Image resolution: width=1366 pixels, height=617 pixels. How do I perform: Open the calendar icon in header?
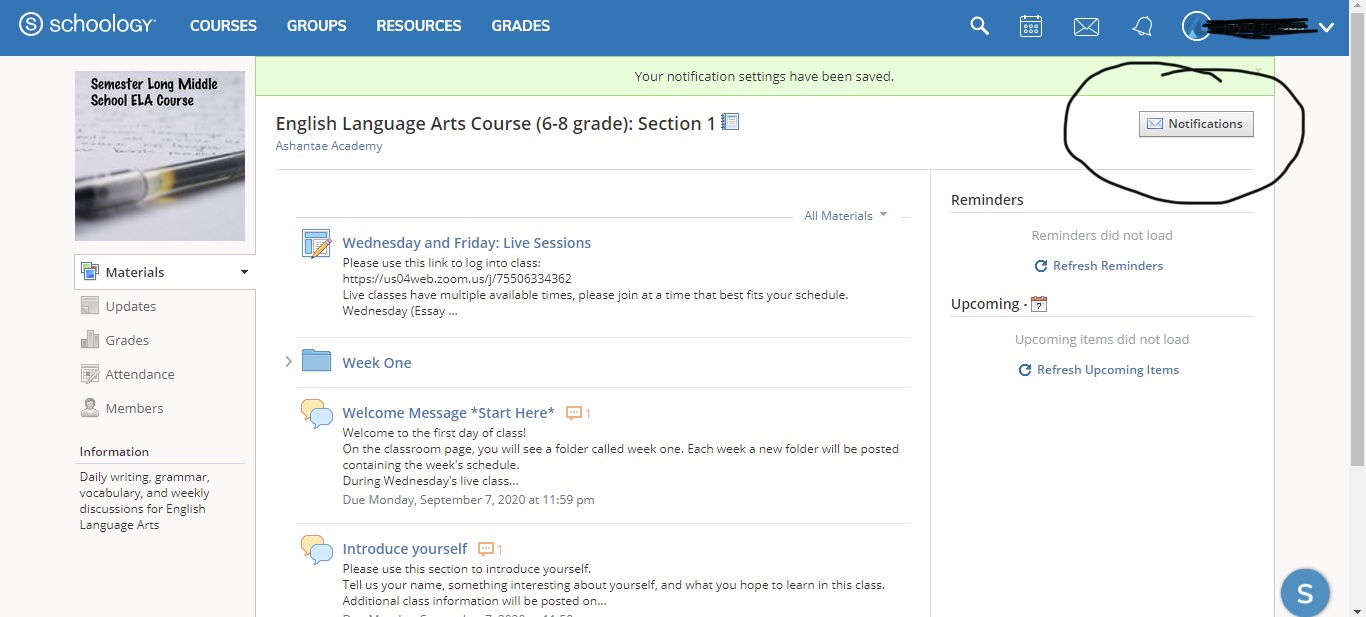[x=1031, y=27]
